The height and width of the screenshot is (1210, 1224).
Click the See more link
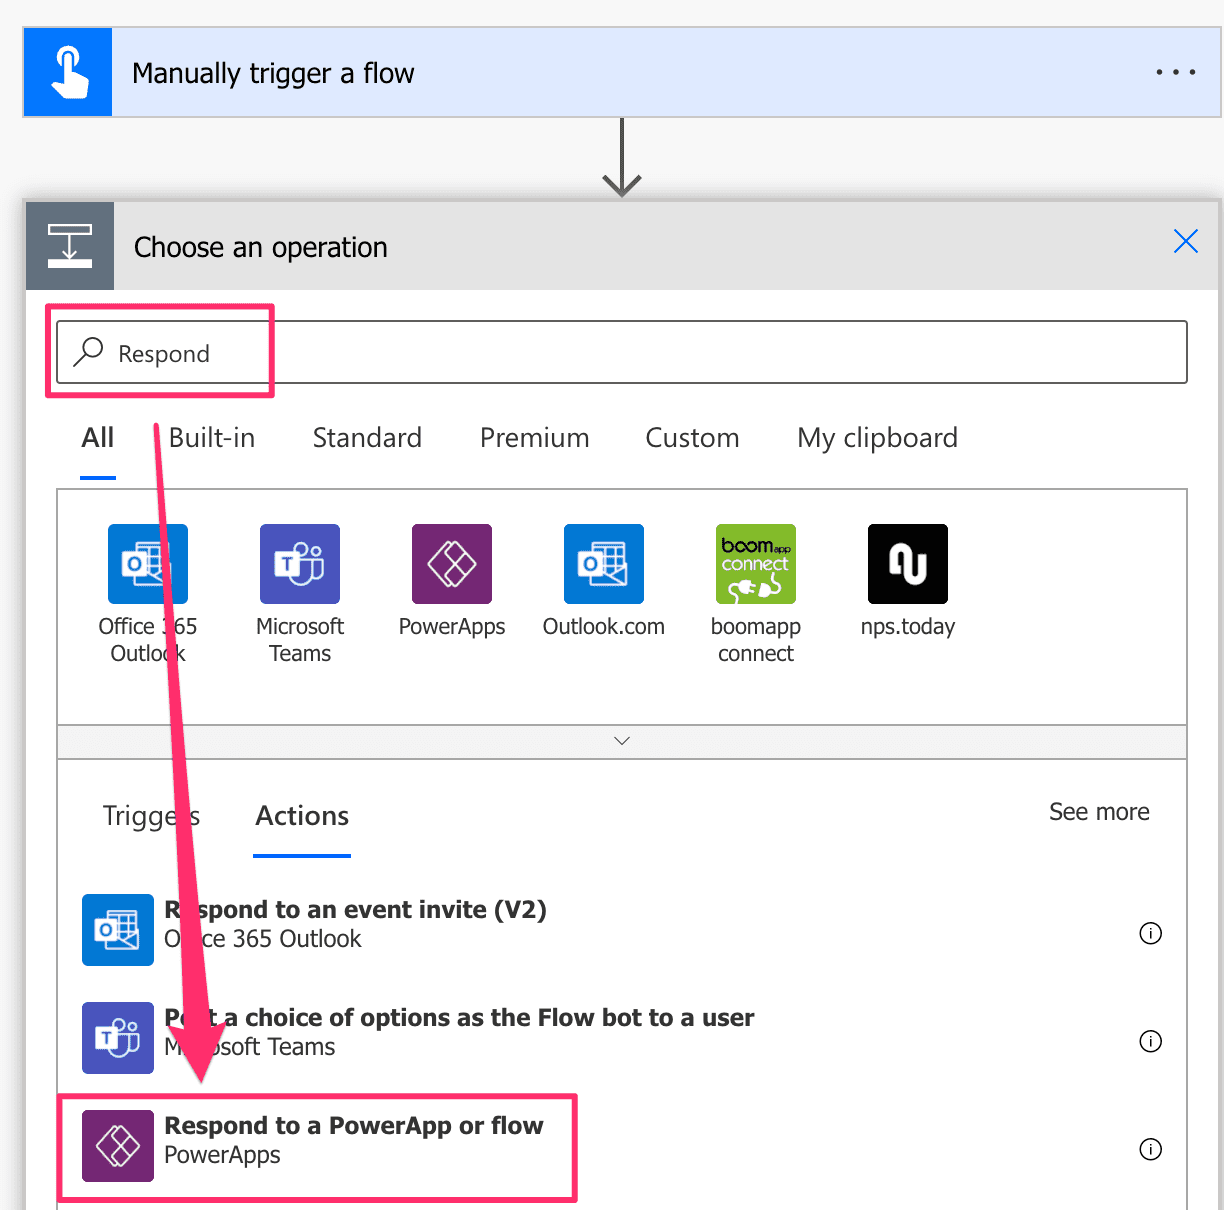click(1099, 812)
